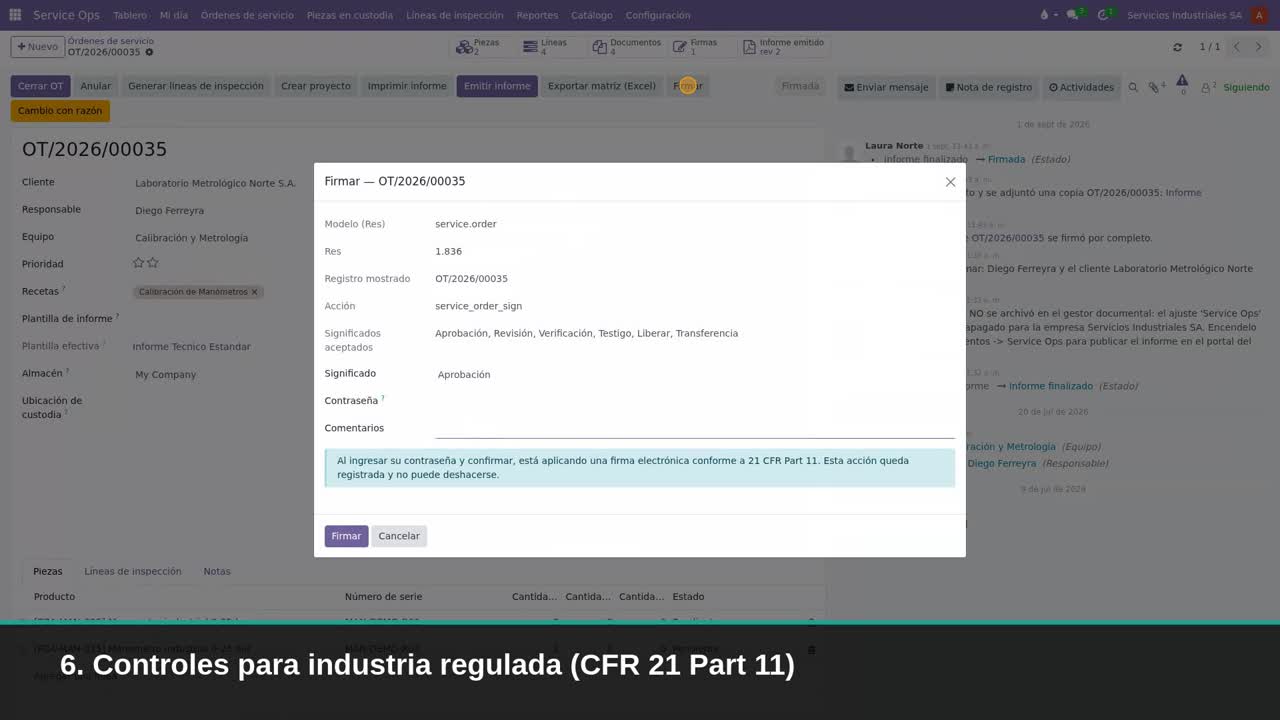Image resolution: width=1280 pixels, height=720 pixels.
Task: Click the Crear proyecto button
Action: 316,86
